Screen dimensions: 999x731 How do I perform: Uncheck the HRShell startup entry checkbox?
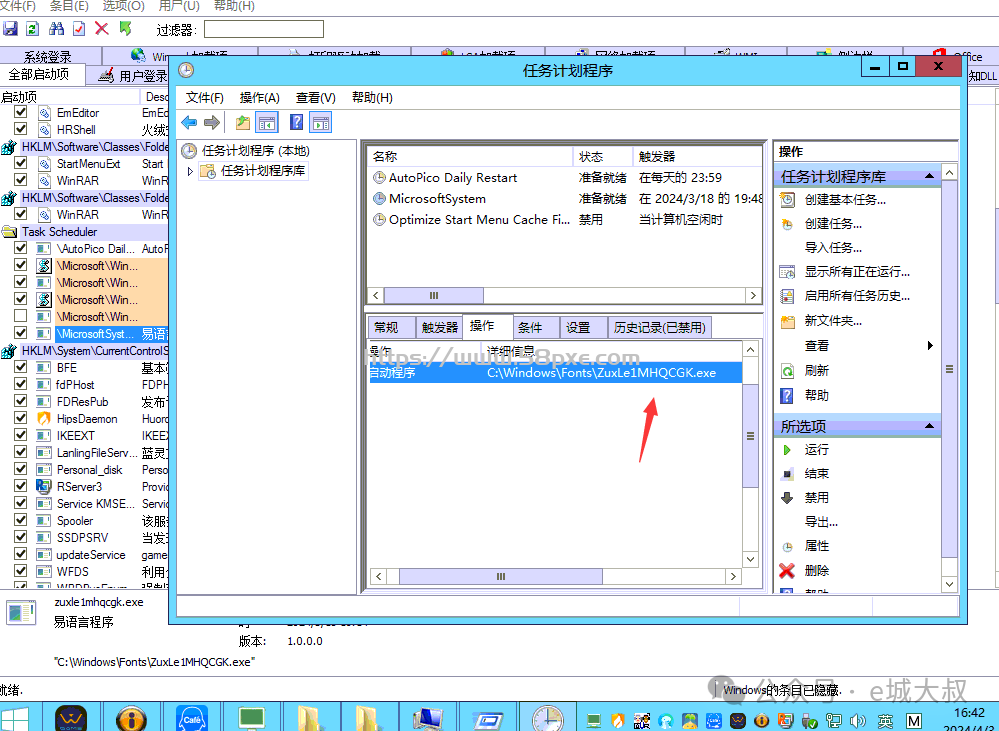(x=20, y=129)
